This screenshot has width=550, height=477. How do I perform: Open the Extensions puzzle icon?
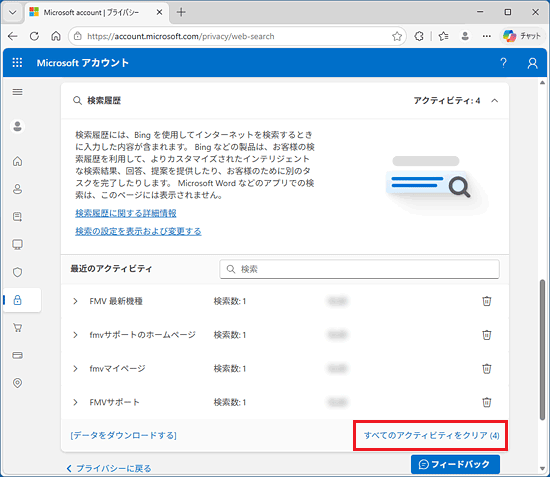click(419, 36)
